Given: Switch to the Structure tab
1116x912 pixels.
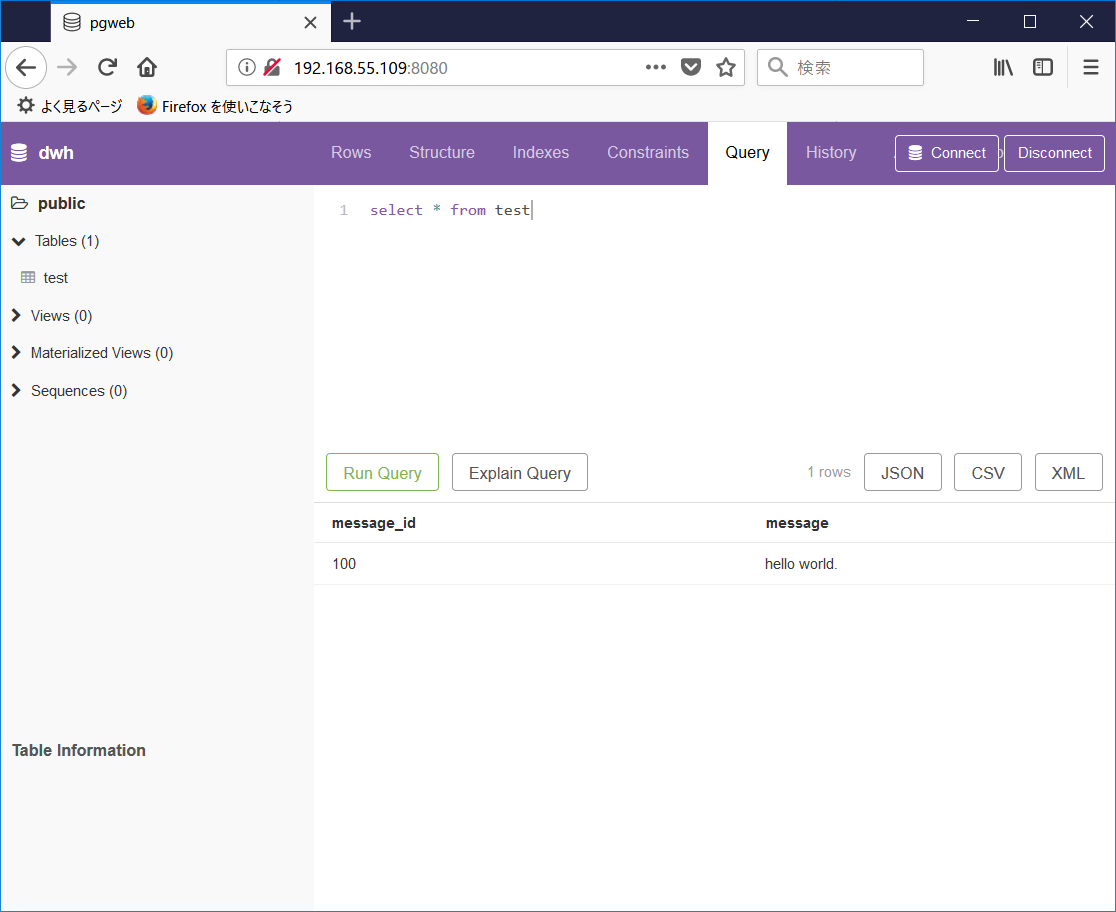Looking at the screenshot, I should (442, 152).
